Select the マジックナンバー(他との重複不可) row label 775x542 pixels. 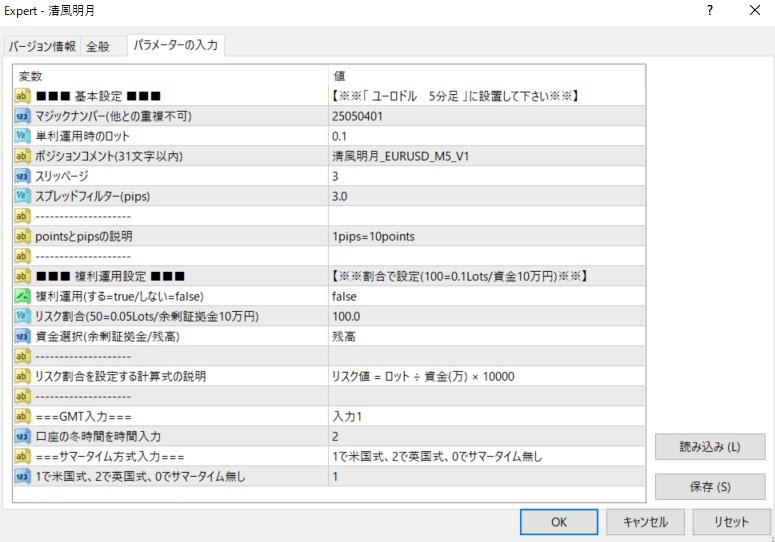(x=113, y=116)
